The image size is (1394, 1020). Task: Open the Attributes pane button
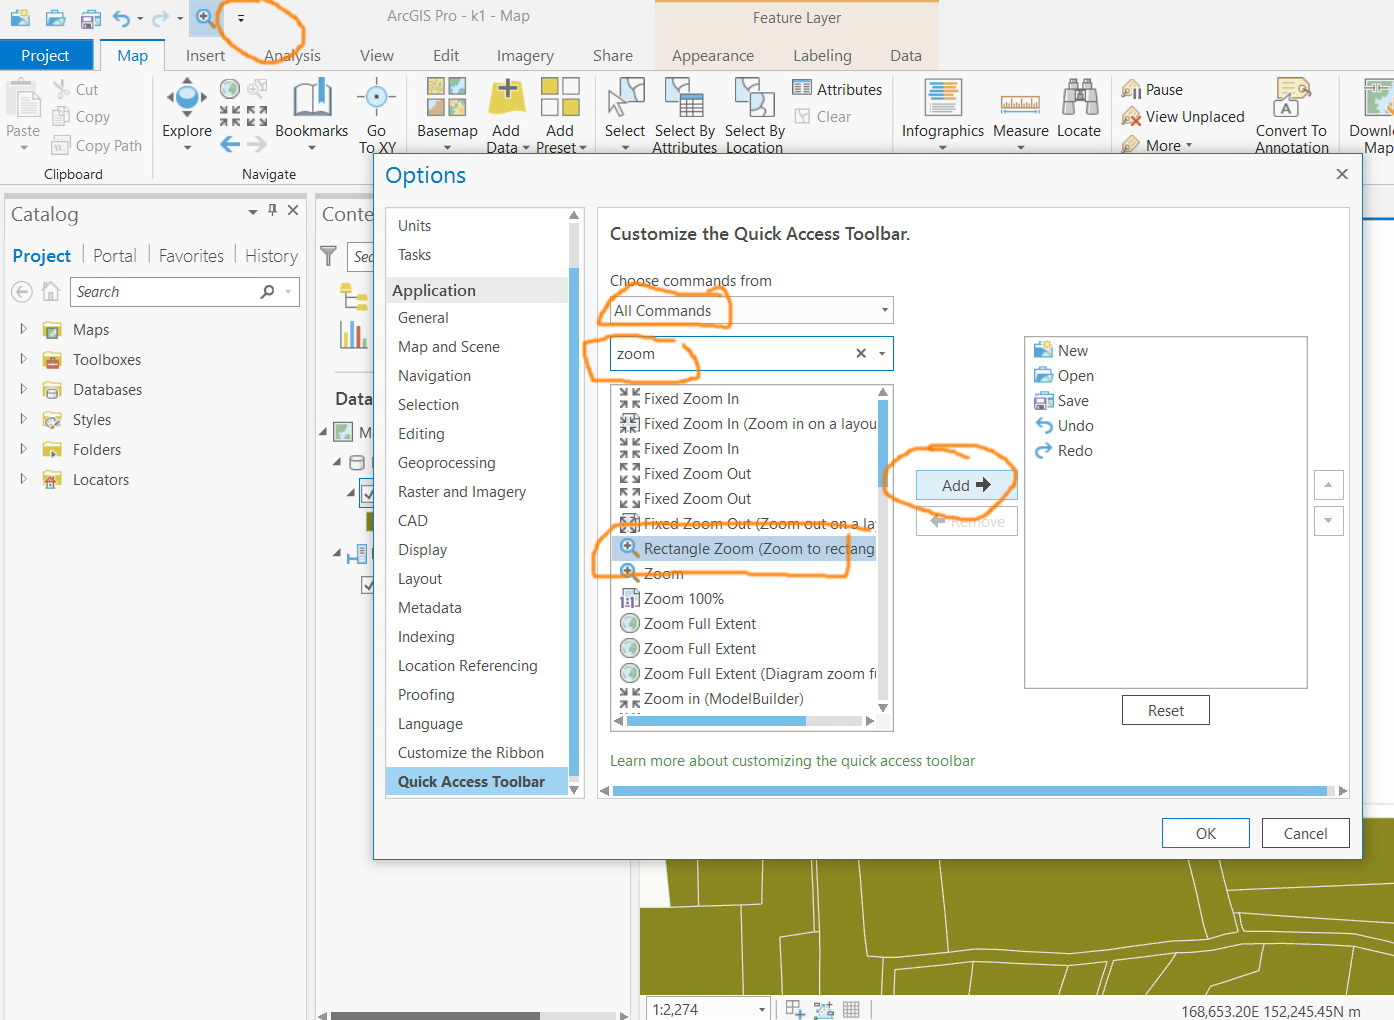coord(837,89)
